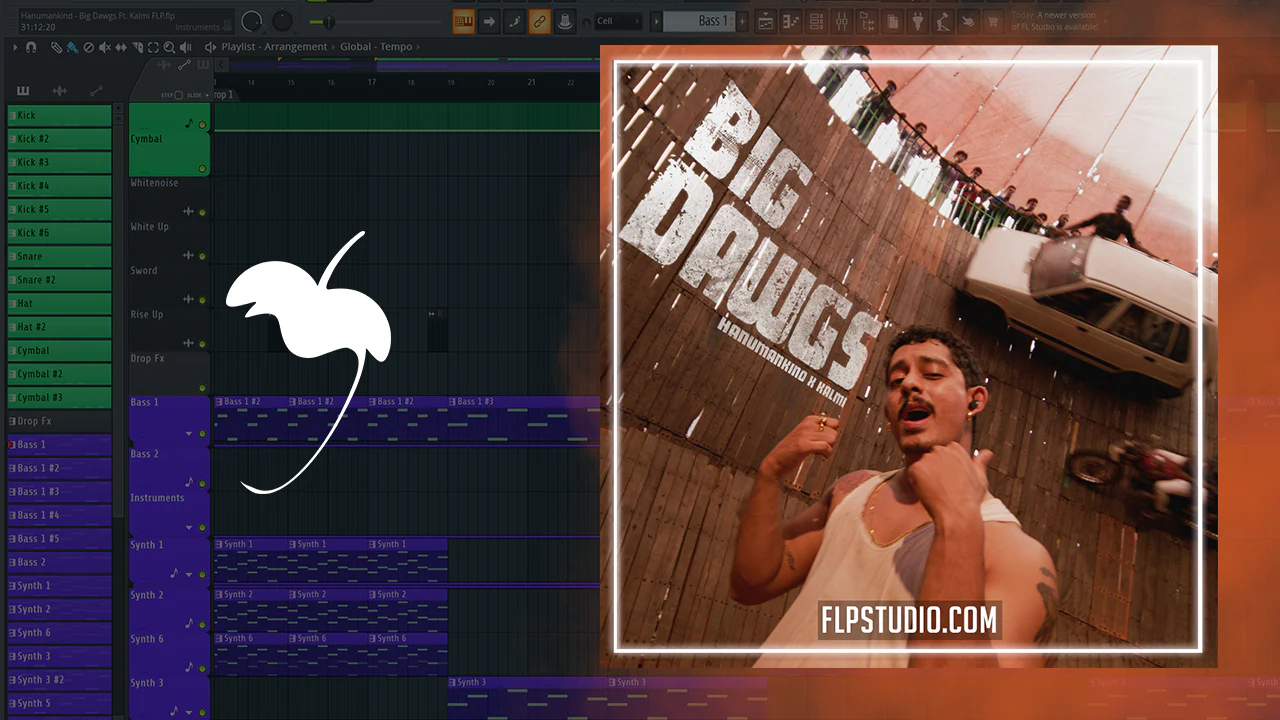This screenshot has width=1280, height=720.
Task: Open the Bass 1 pattern selector
Action: [x=698, y=21]
